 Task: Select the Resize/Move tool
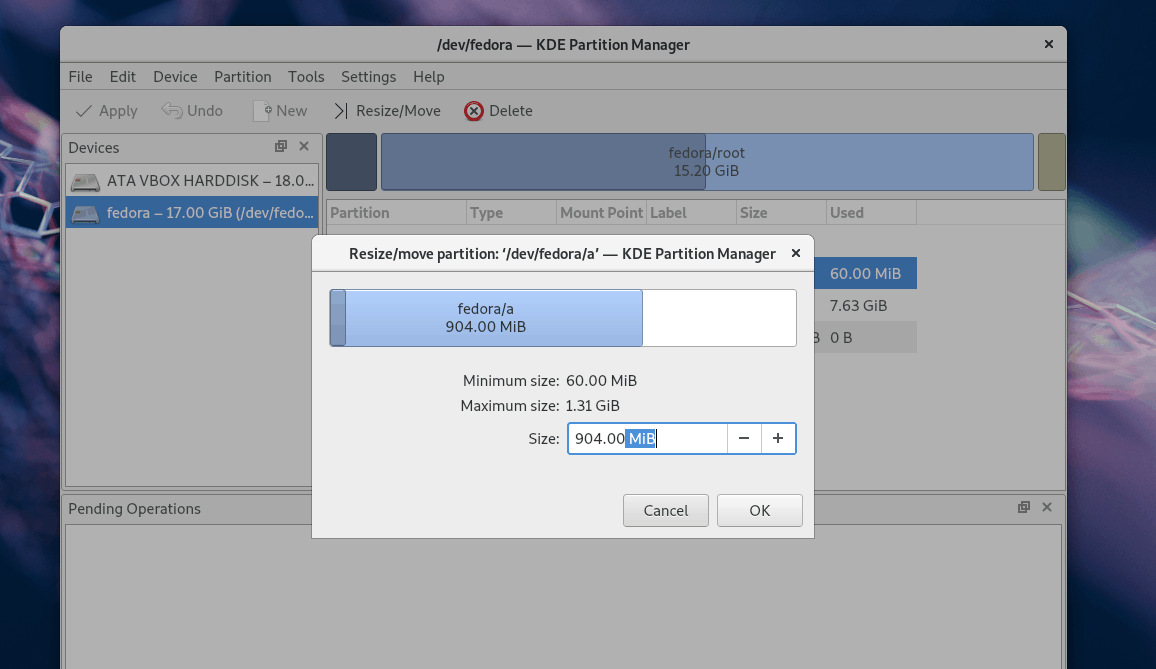(x=387, y=111)
